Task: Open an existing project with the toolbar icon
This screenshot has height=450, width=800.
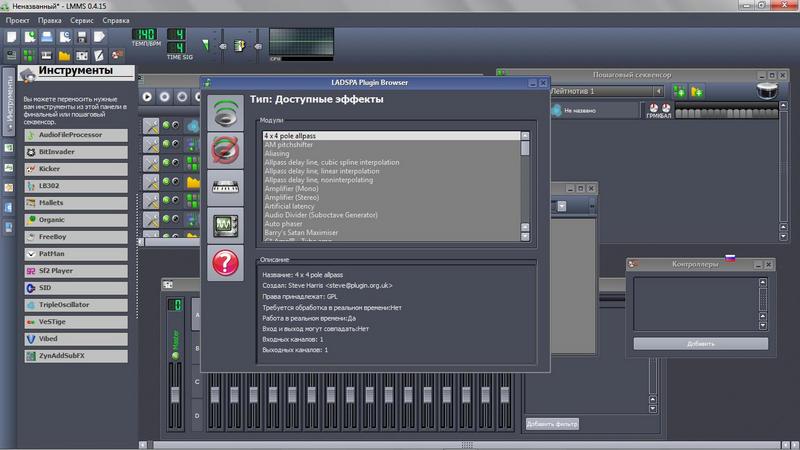Action: pyautogui.click(x=47, y=37)
